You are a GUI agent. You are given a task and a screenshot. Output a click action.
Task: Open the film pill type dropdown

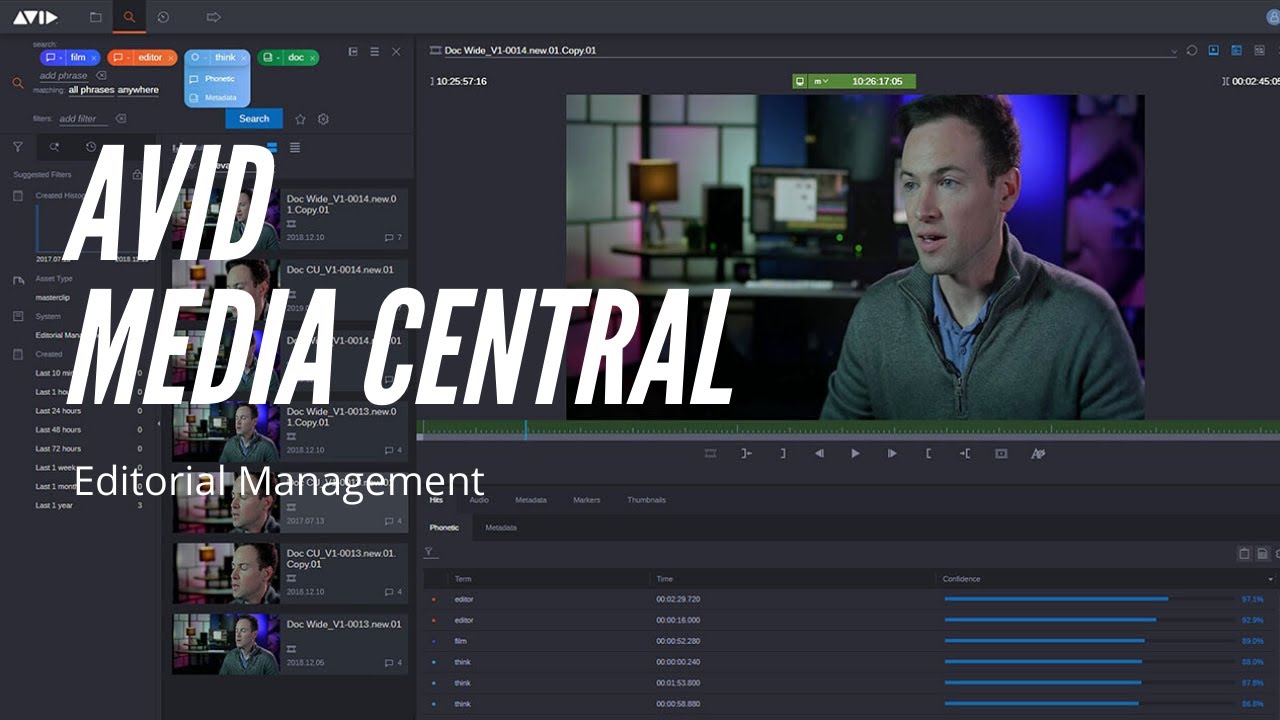tap(53, 58)
